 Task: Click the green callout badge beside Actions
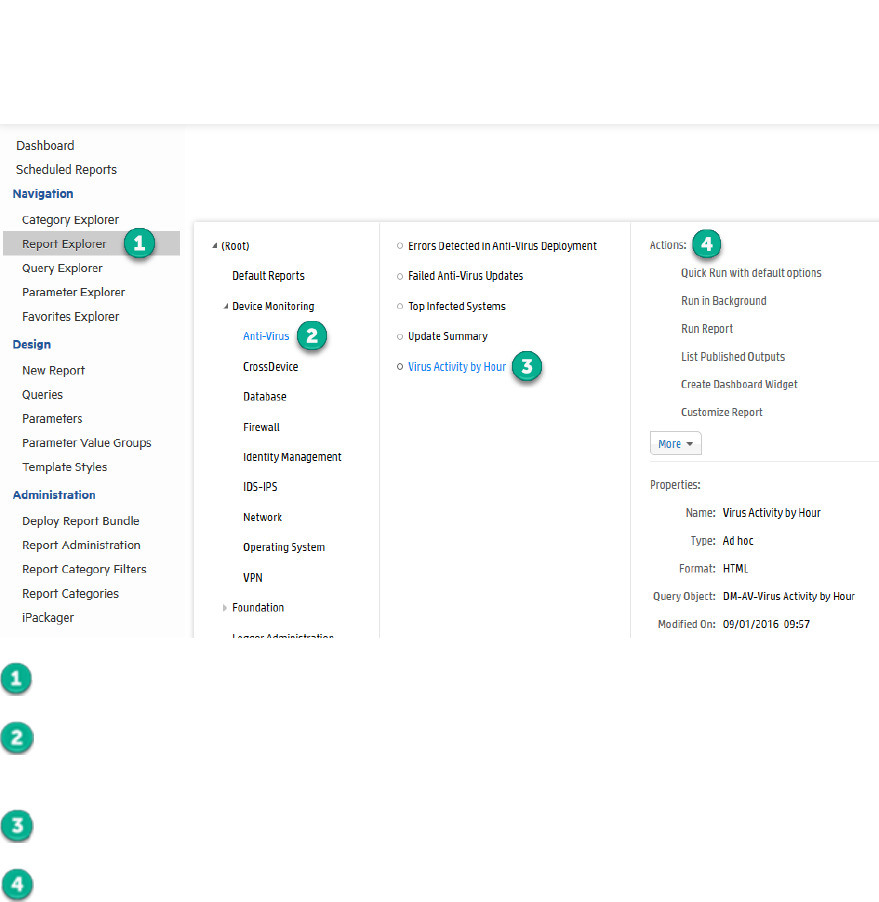(x=707, y=243)
